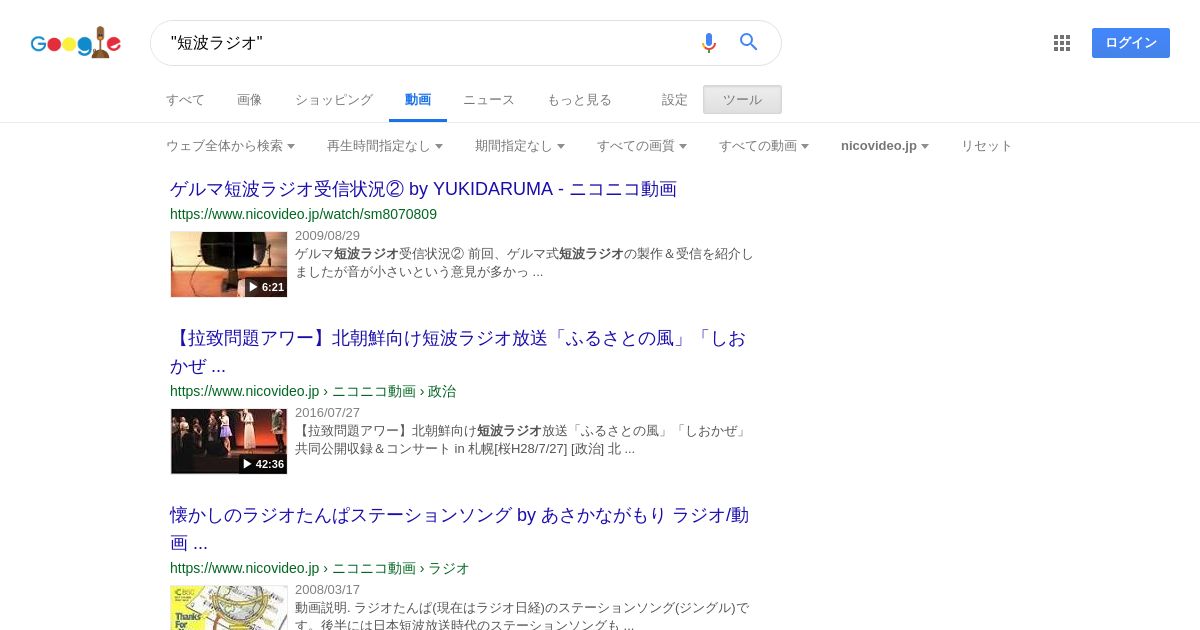Expand すべての動画 dropdown
The height and width of the screenshot is (630, 1200).
tap(764, 146)
